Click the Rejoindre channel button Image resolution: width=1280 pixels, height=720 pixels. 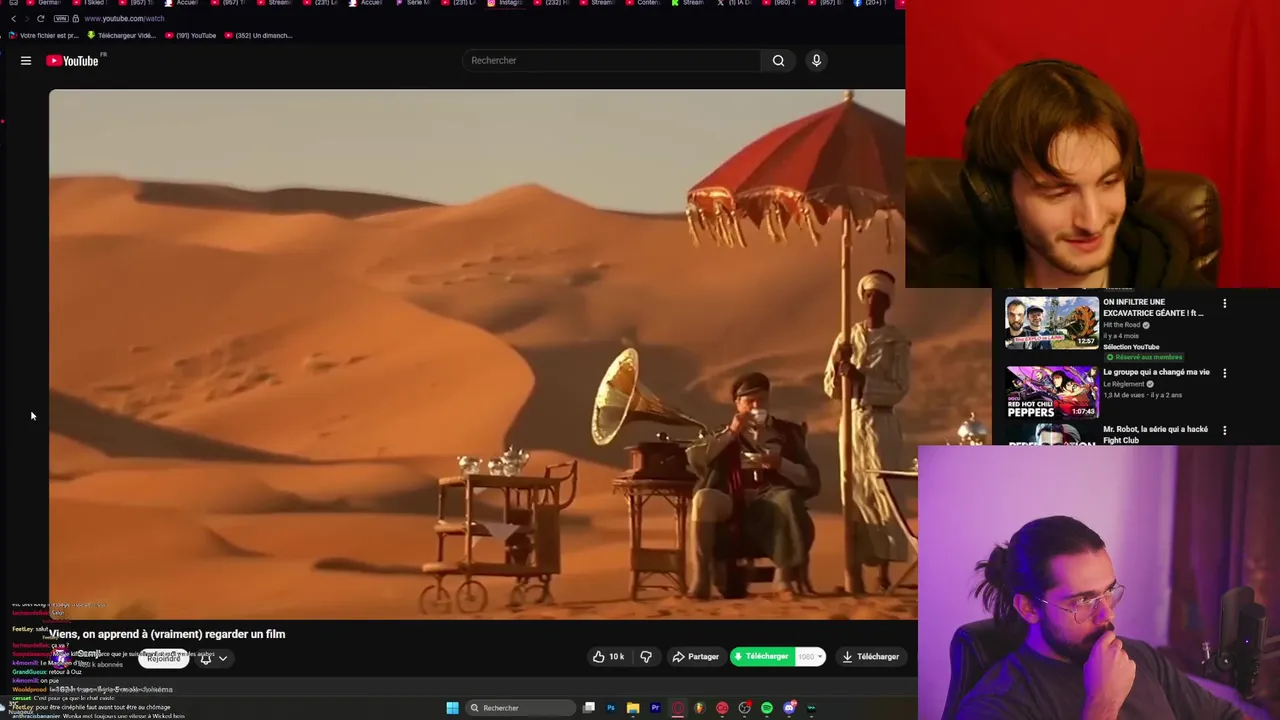tap(164, 658)
